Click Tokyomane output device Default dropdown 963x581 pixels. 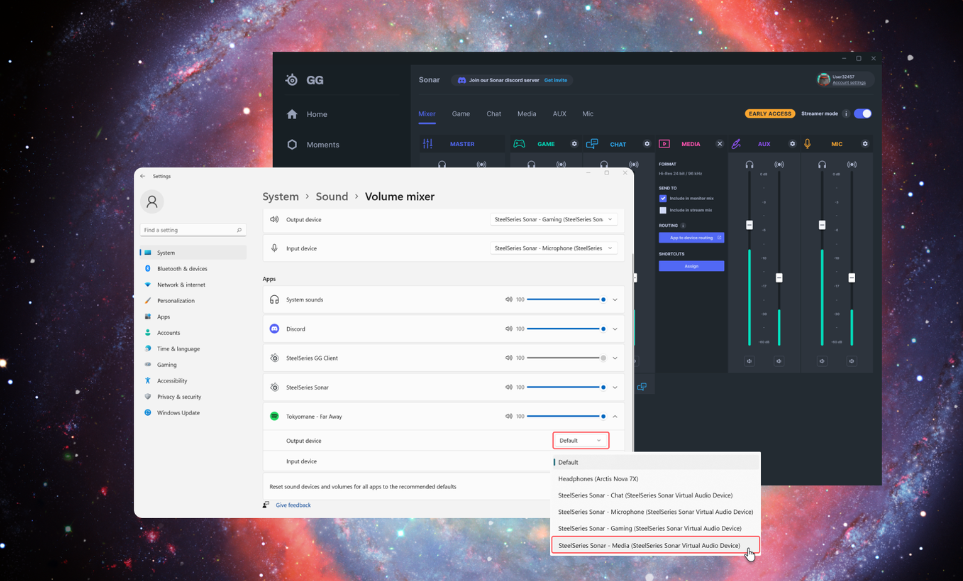pyautogui.click(x=580, y=440)
